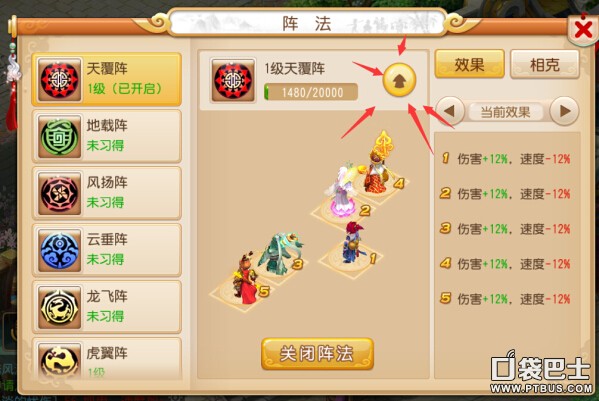Screen dimensions: 599x401
Task: Close the 阵法 window with red X
Action: (583, 29)
